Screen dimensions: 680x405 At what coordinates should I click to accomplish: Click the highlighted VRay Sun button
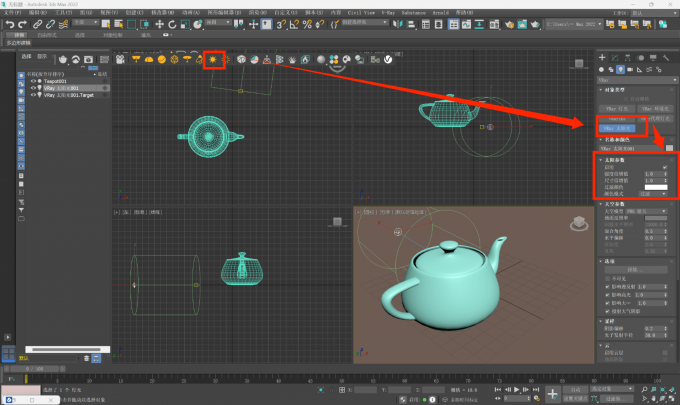point(617,128)
